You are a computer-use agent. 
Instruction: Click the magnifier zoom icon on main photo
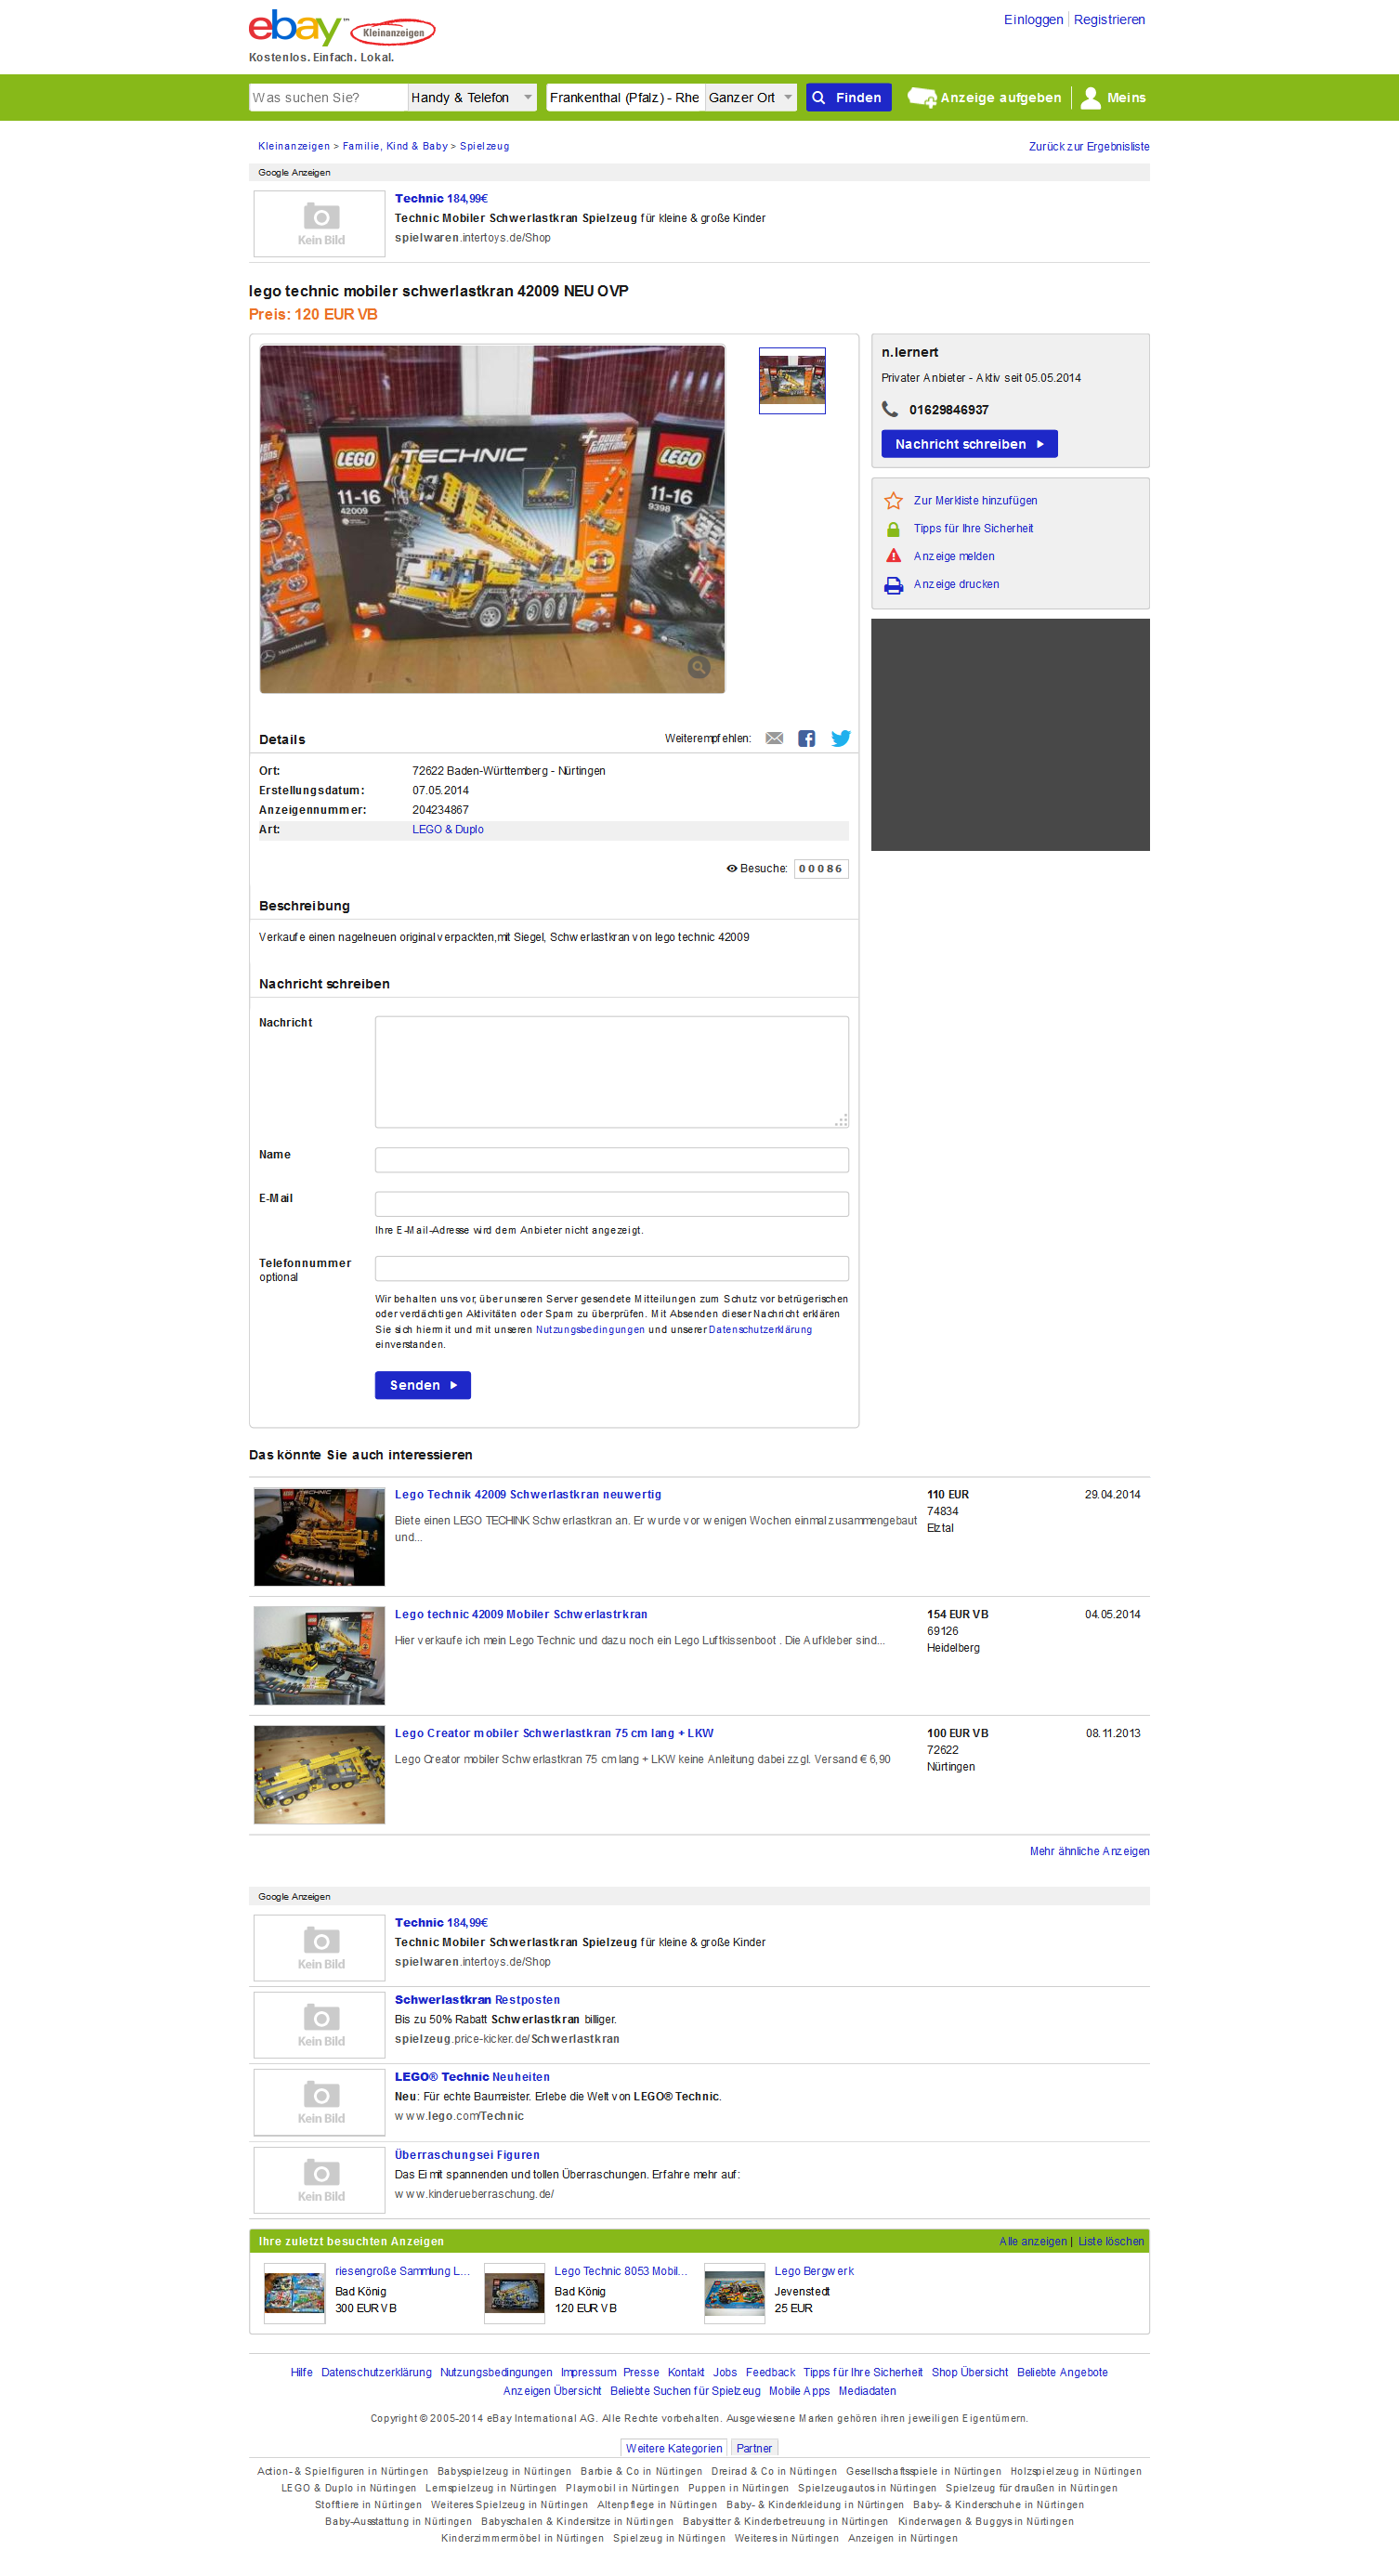point(699,667)
